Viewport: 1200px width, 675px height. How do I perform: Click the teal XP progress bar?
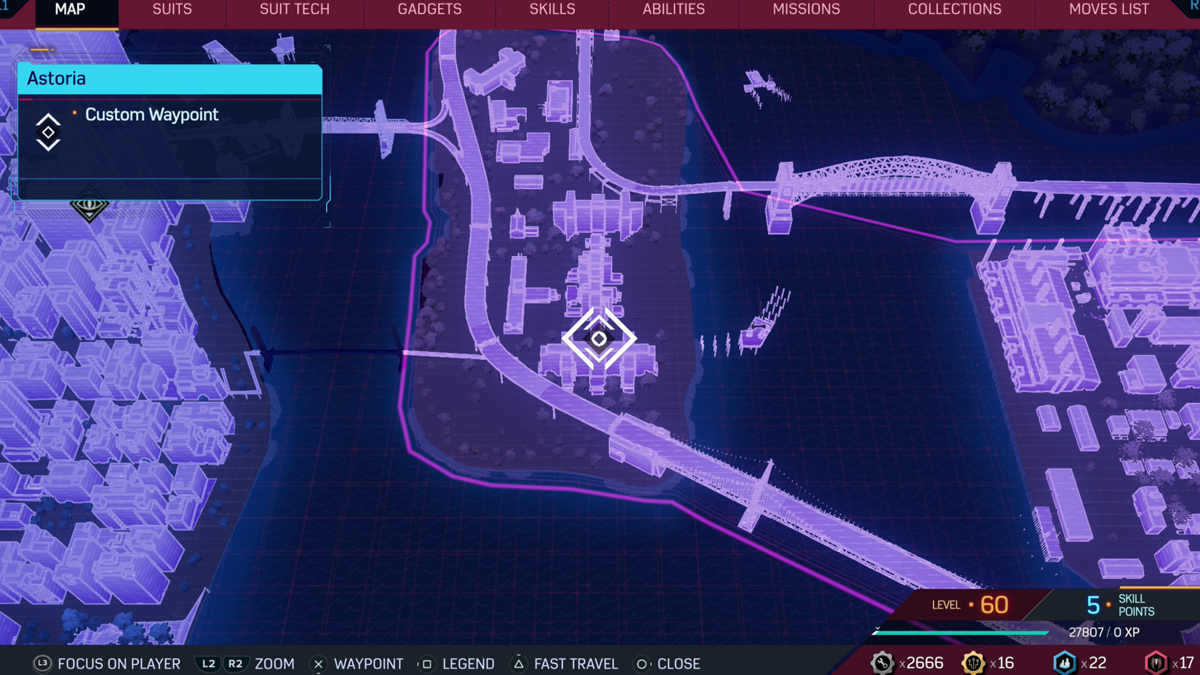[x=960, y=632]
